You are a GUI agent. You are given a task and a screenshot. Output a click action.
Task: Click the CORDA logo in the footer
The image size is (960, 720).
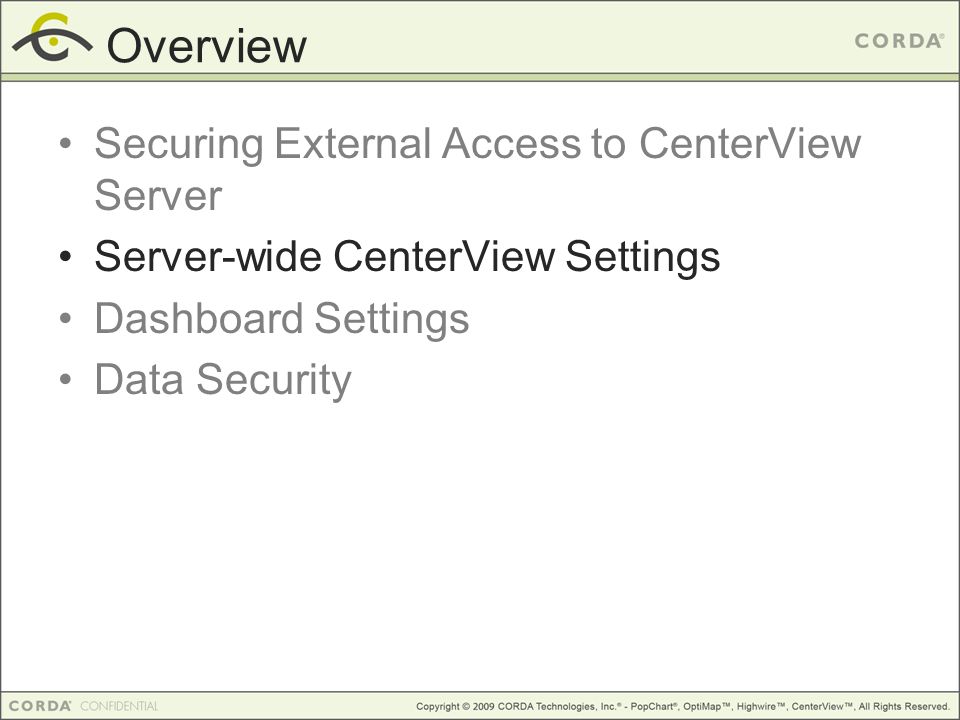click(40, 706)
